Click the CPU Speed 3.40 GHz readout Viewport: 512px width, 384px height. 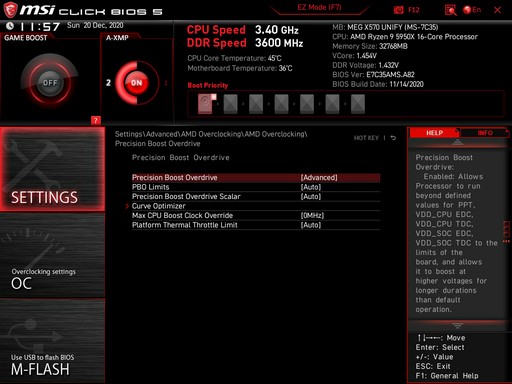[x=242, y=30]
